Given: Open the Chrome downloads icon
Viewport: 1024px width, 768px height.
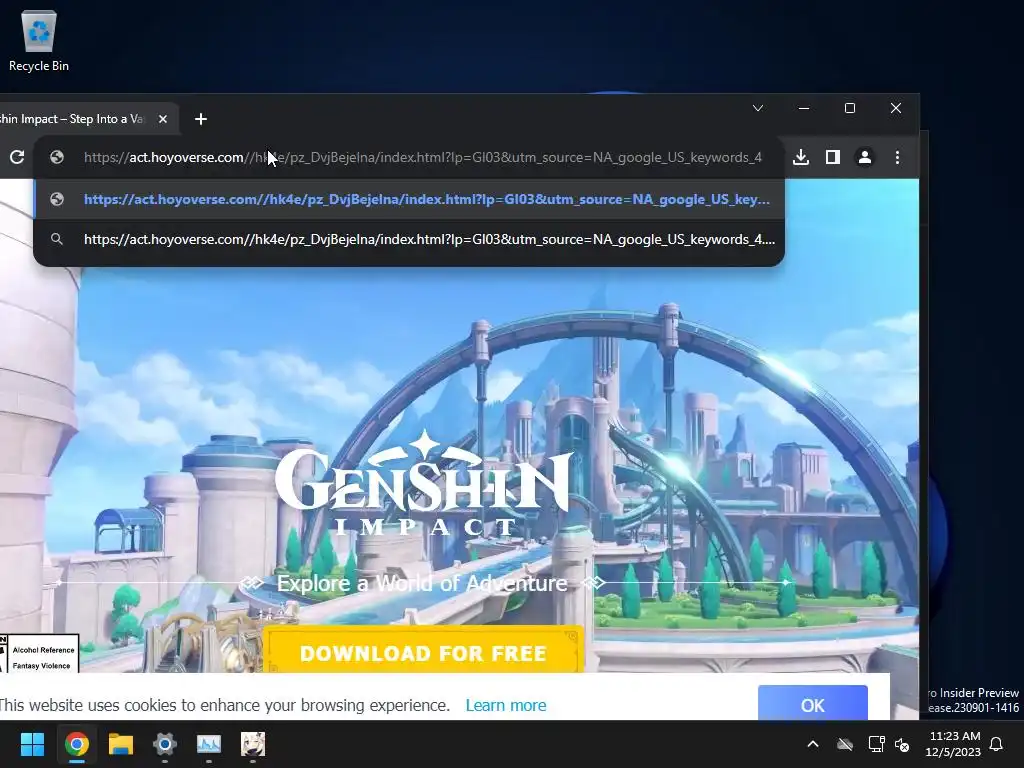Looking at the screenshot, I should (x=801, y=157).
